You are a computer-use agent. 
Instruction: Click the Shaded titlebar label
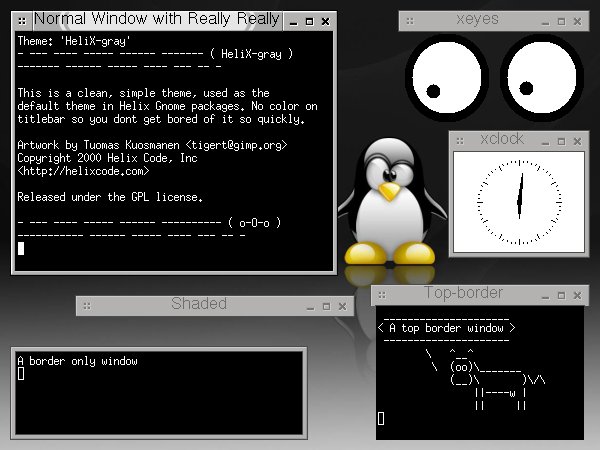[199, 304]
